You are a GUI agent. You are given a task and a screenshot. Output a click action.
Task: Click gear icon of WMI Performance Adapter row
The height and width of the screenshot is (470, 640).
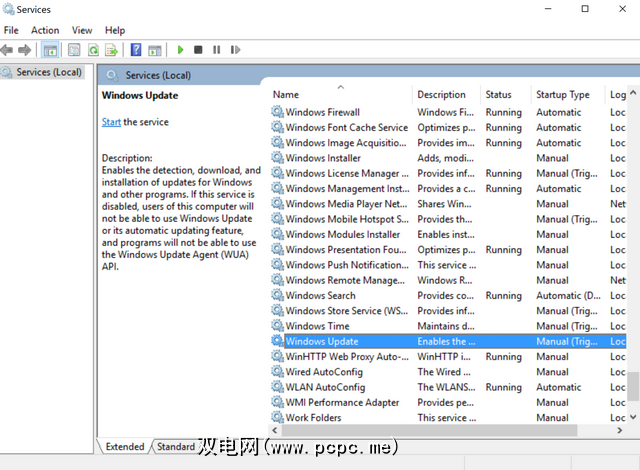[x=278, y=402]
